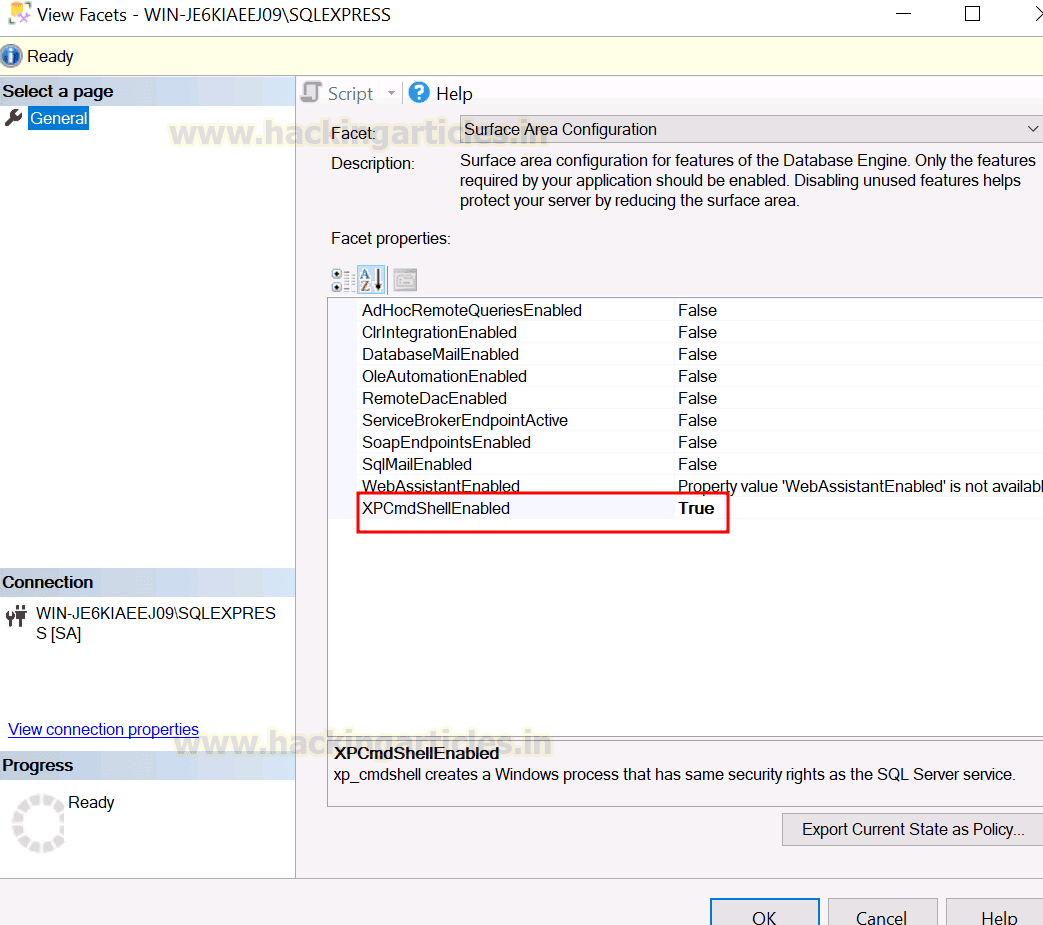Click the wrench icon beside General

pyautogui.click(x=14, y=118)
